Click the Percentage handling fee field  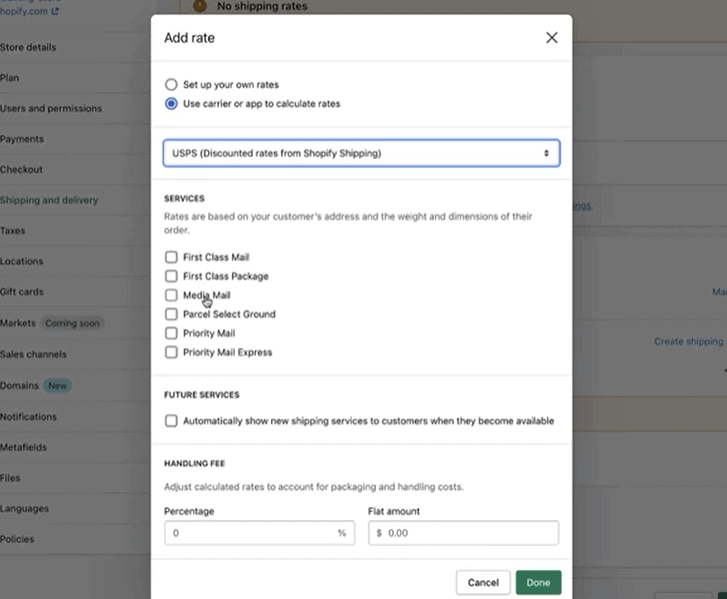pos(259,533)
